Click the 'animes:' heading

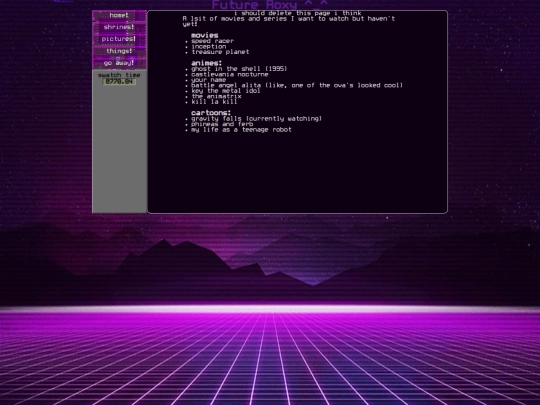point(207,63)
